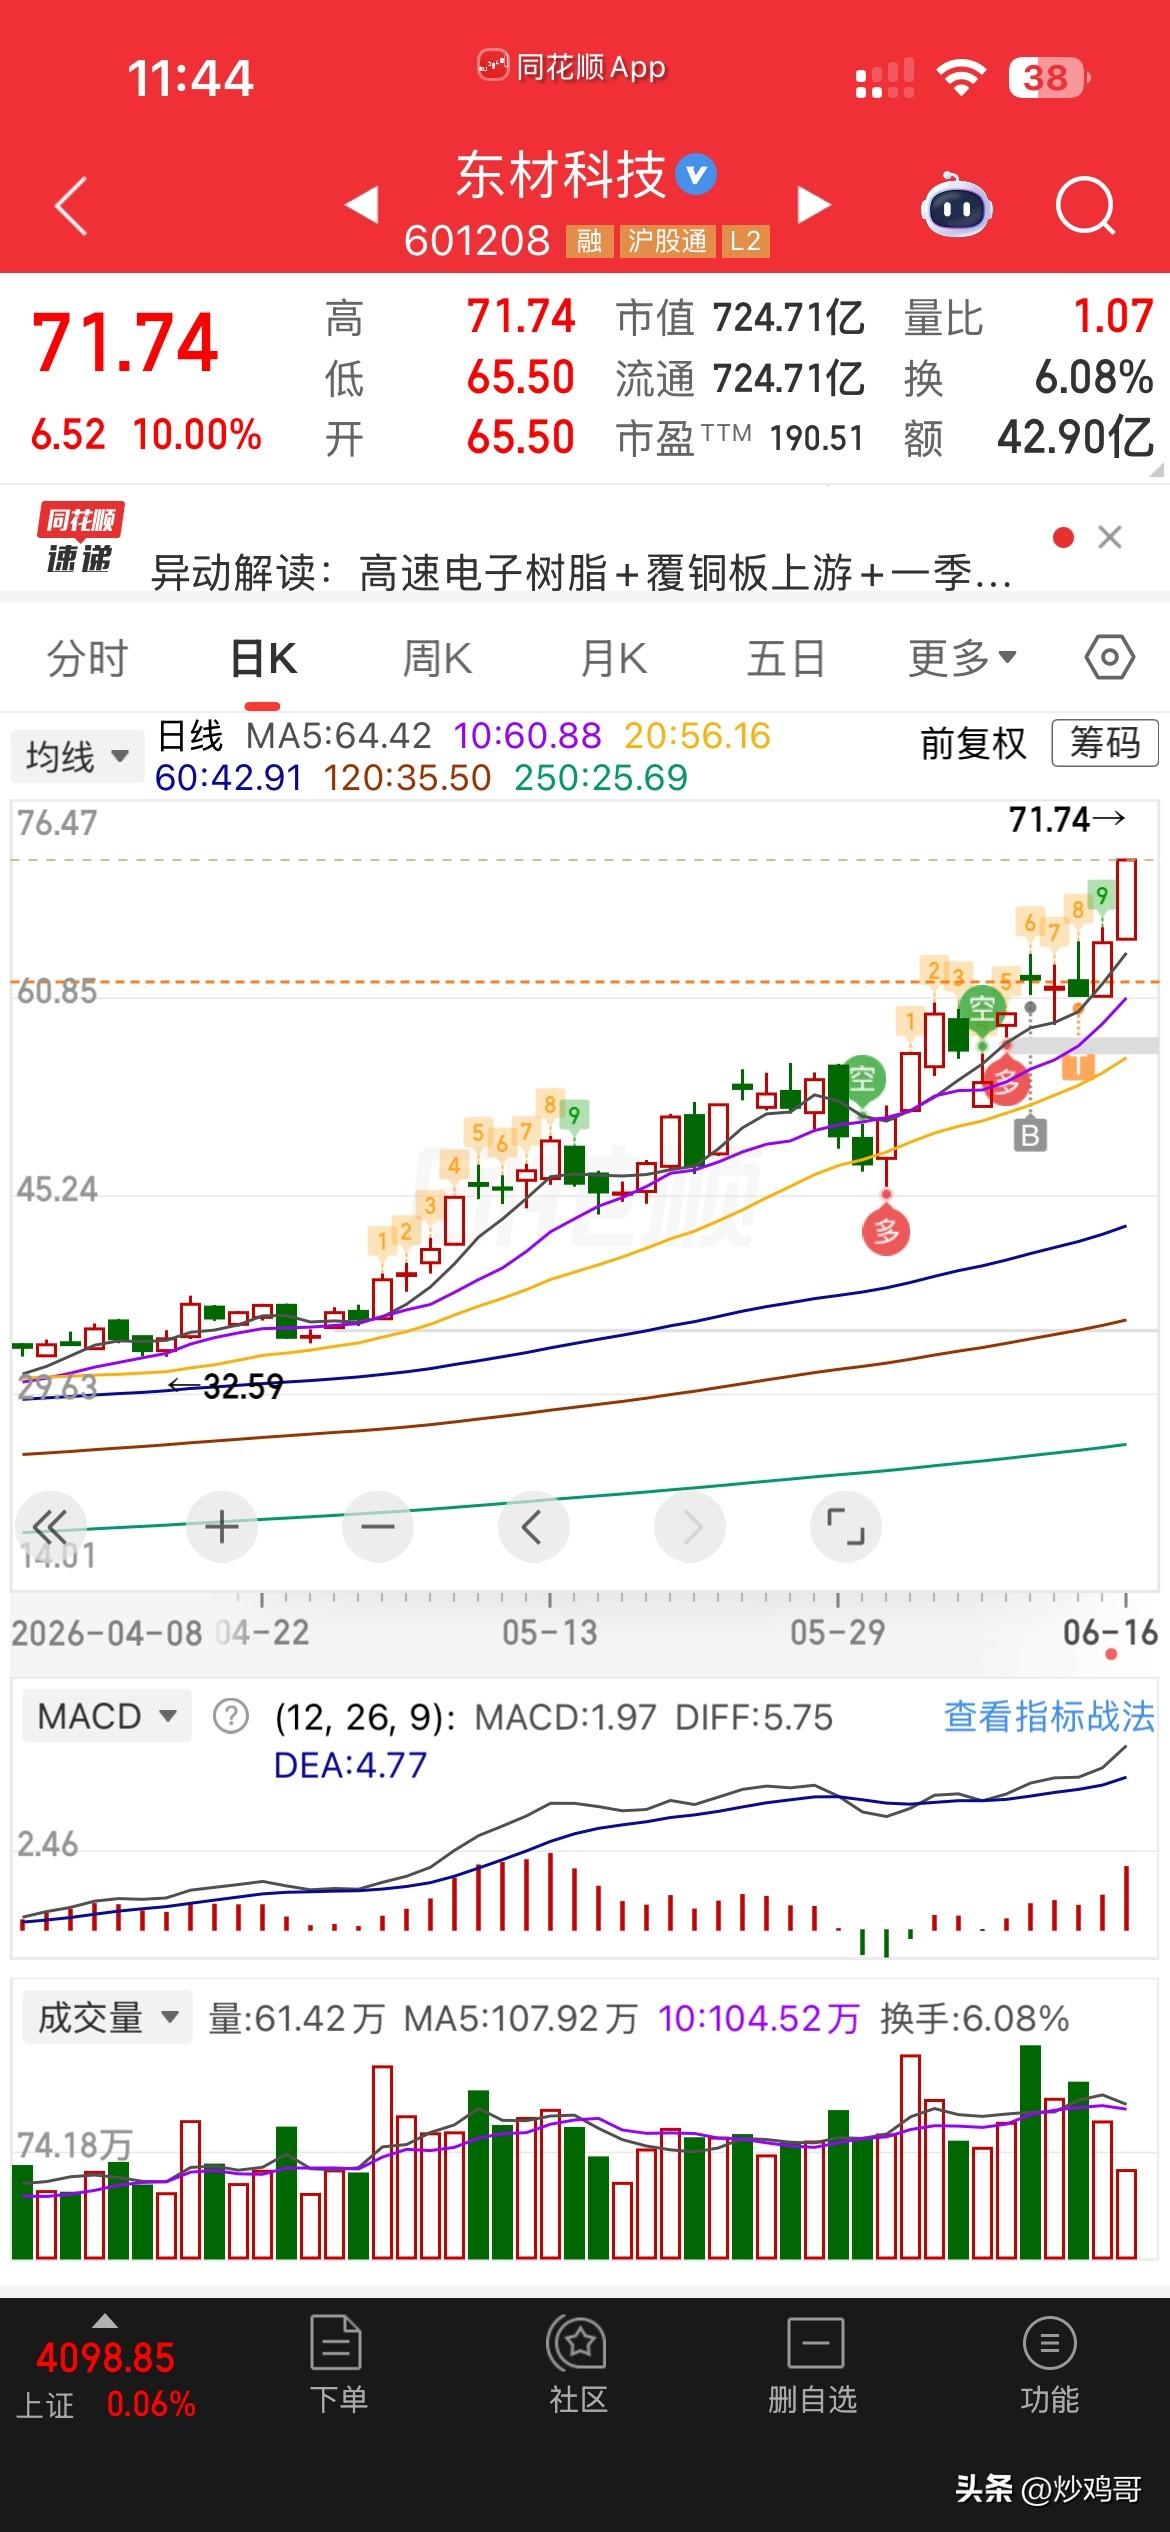This screenshot has width=1170, height=2532.
Task: Open 功能 functions menu icon
Action: tap(1049, 2365)
